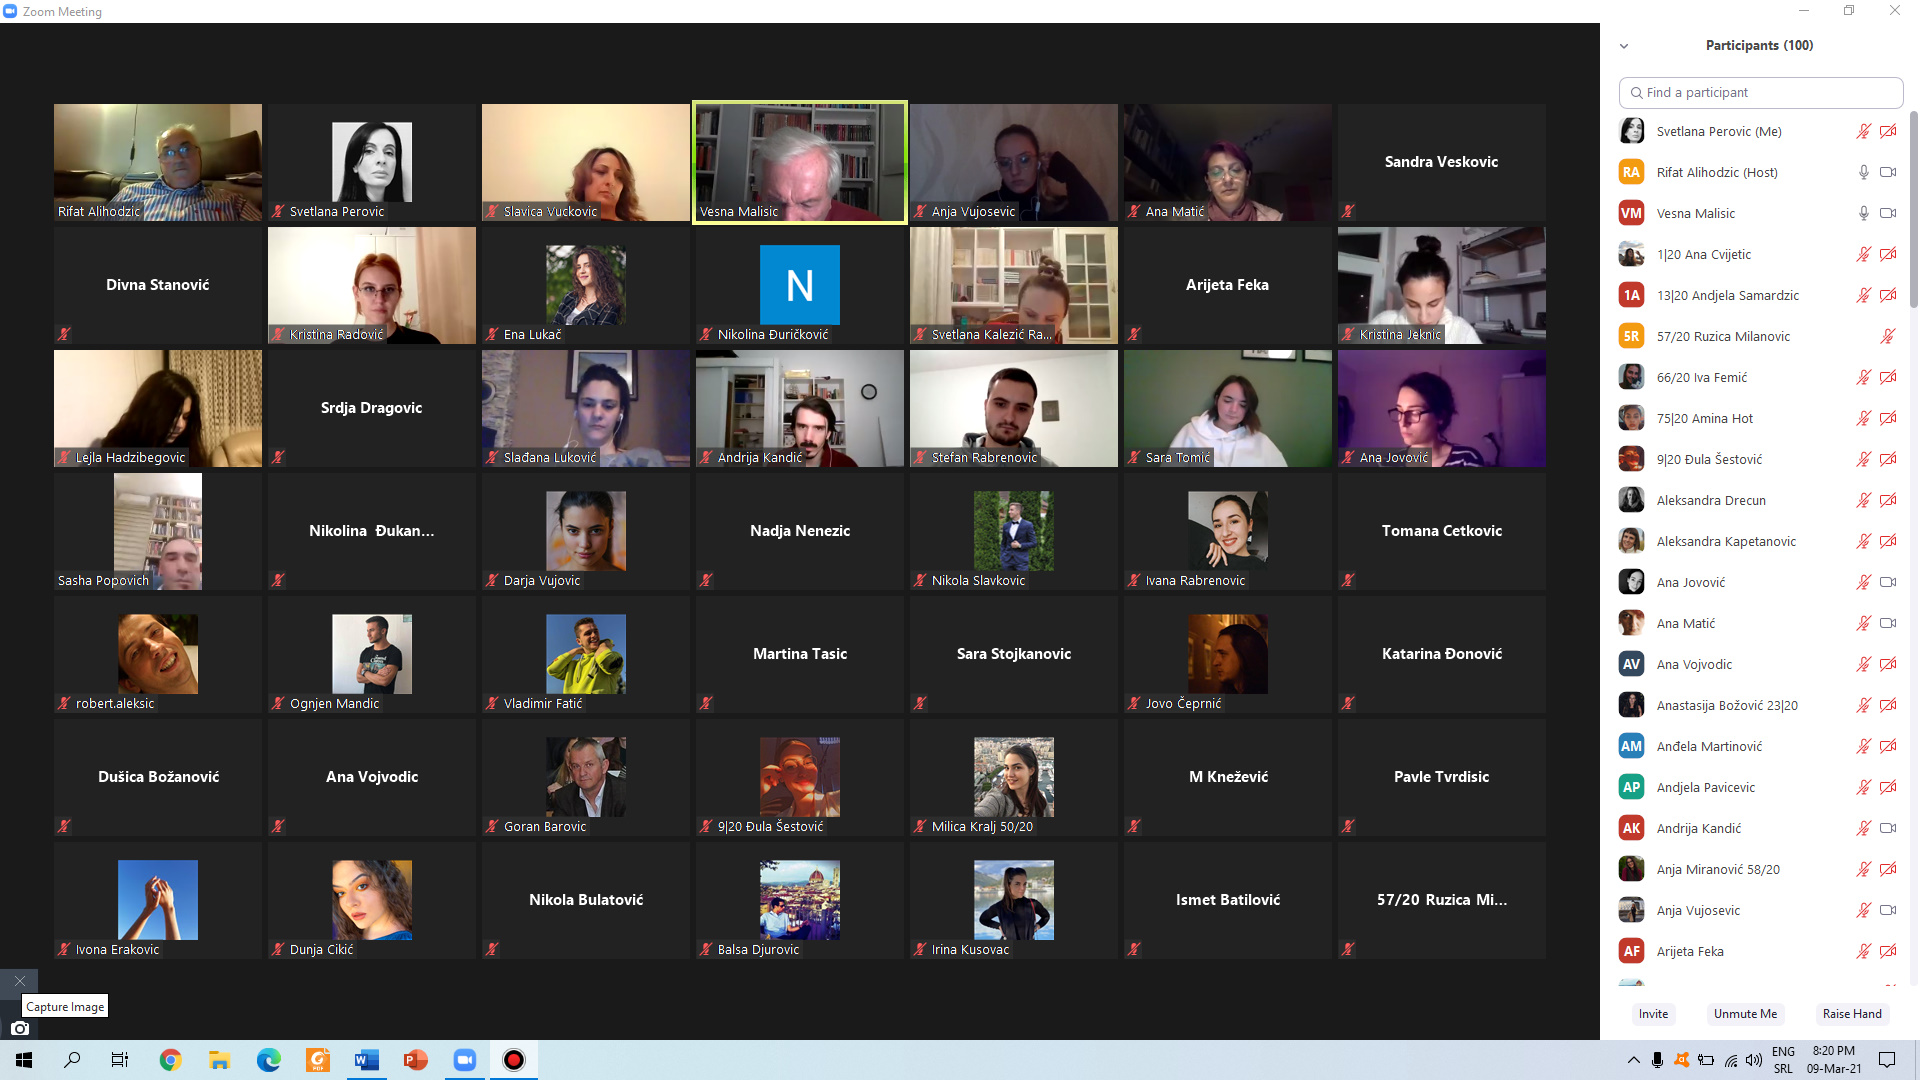The image size is (1920, 1080).
Task: Select Nikolina Đuričković tile with N avatar
Action: tap(800, 285)
